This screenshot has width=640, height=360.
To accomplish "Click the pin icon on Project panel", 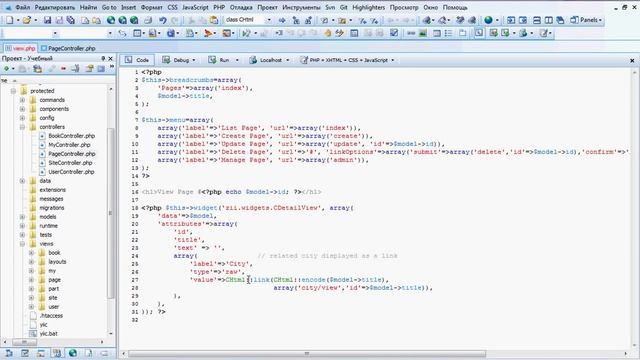I will tap(103, 59).
